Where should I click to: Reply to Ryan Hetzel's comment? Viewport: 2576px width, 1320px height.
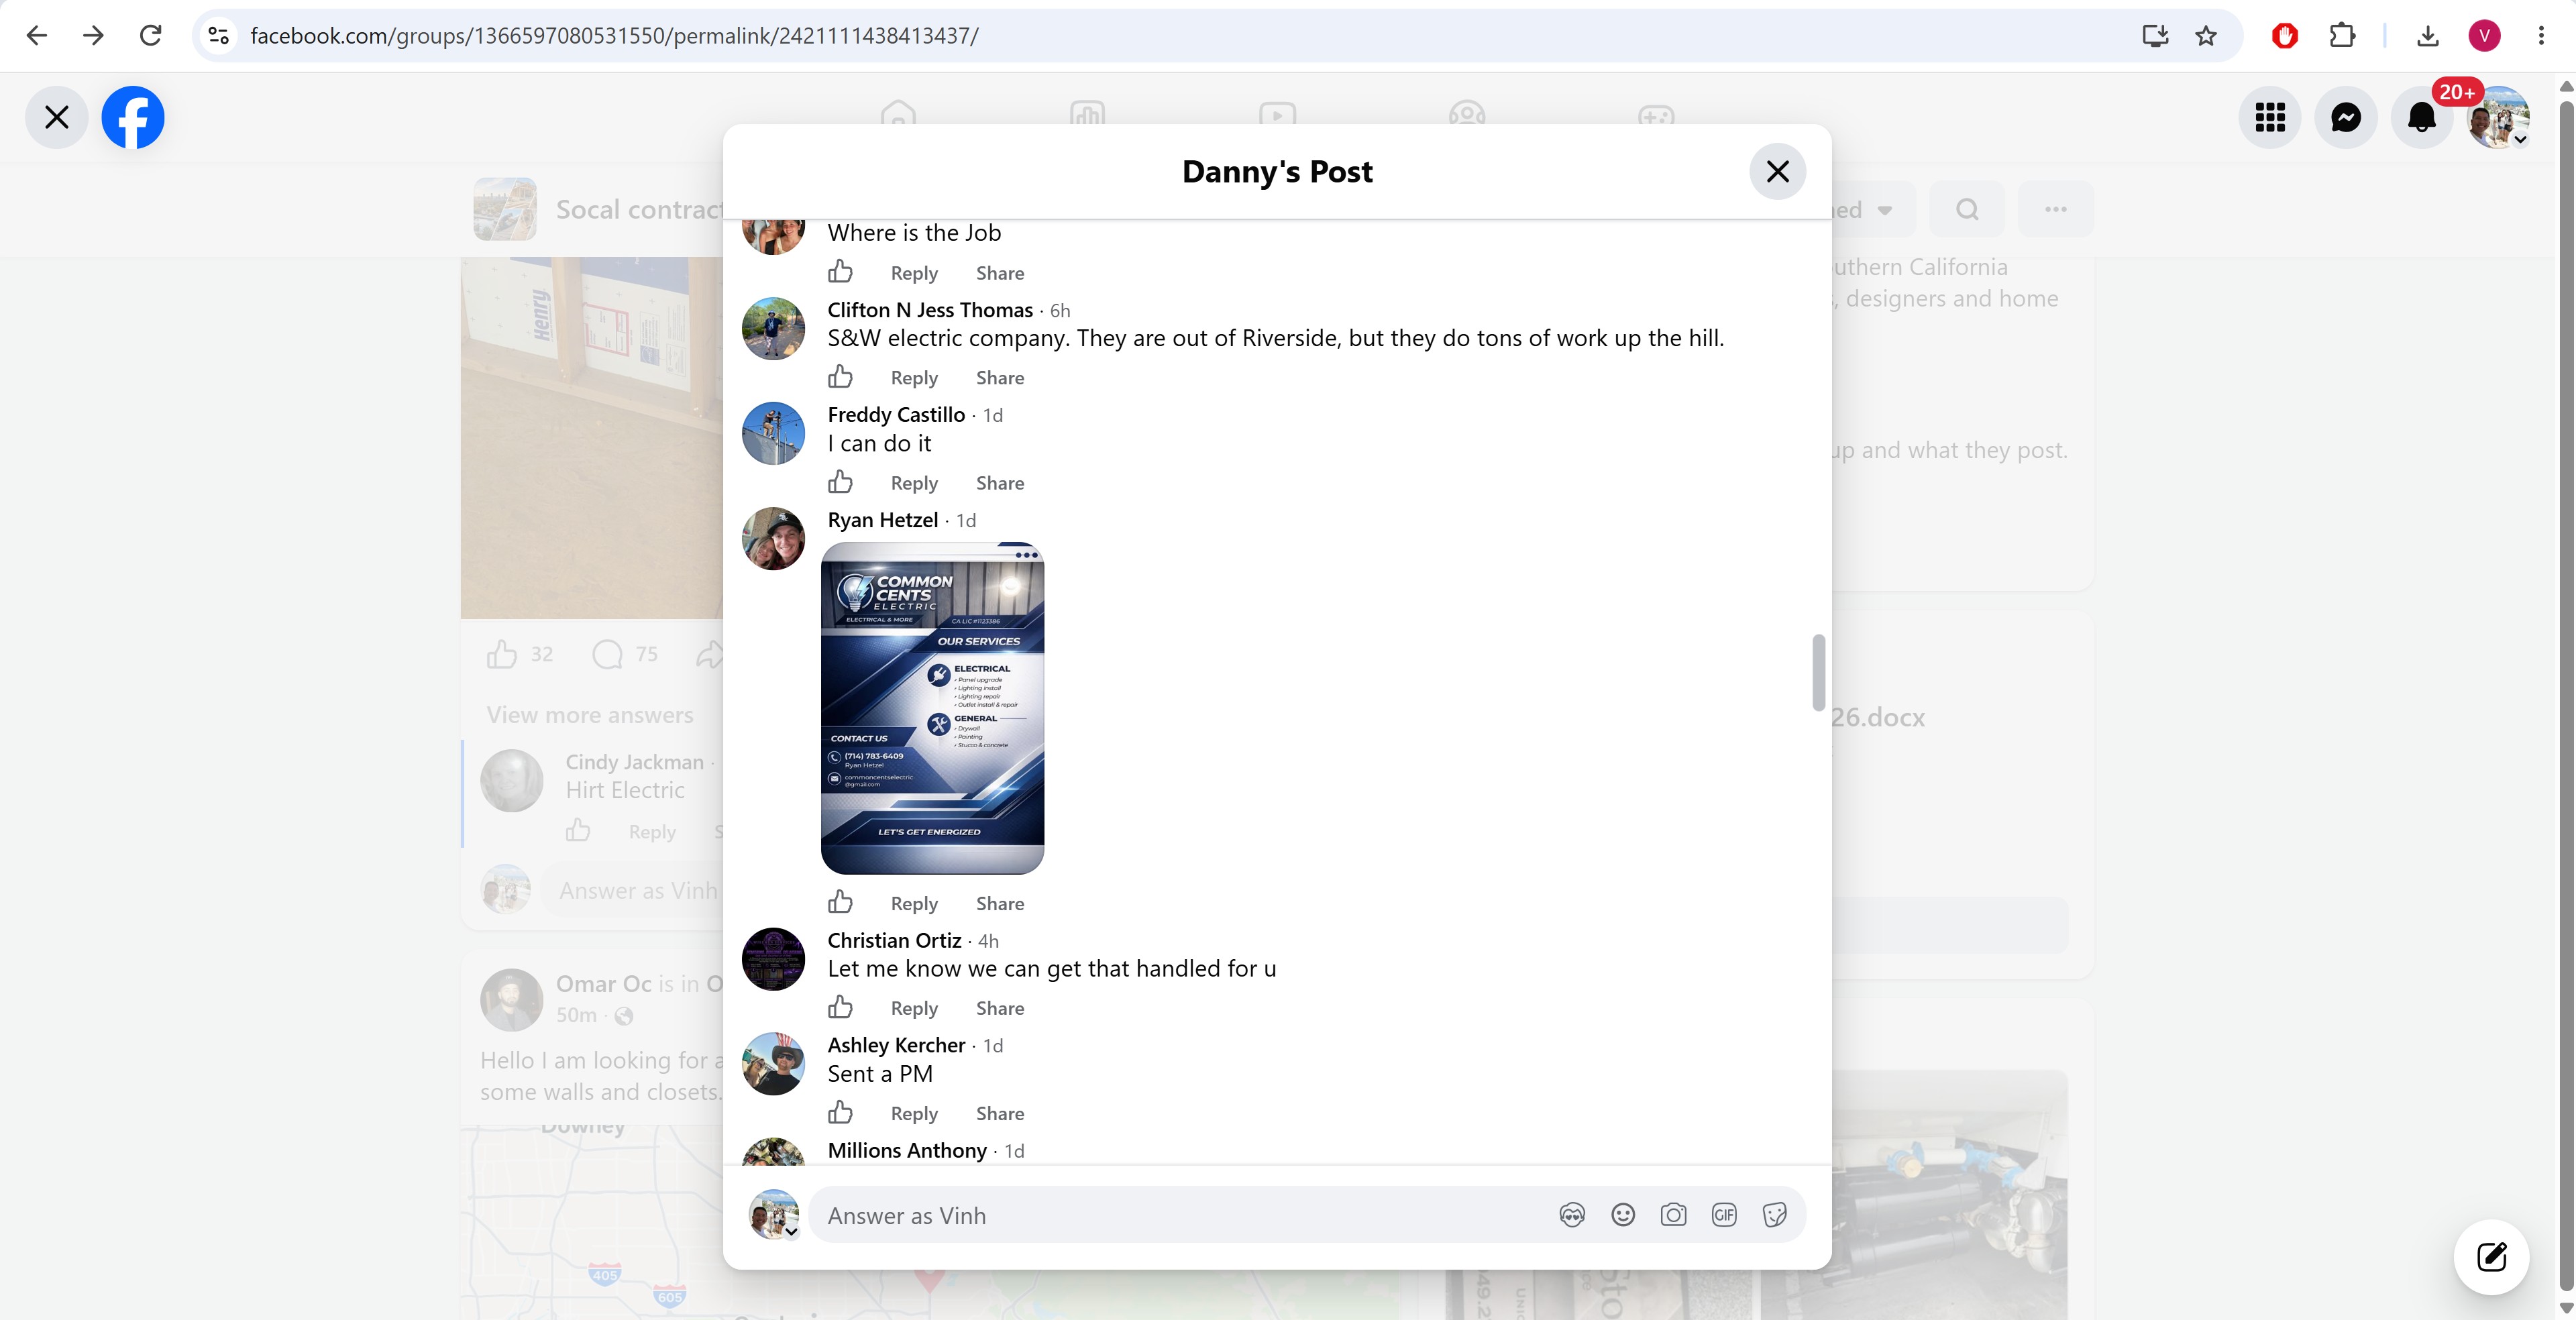click(x=914, y=904)
